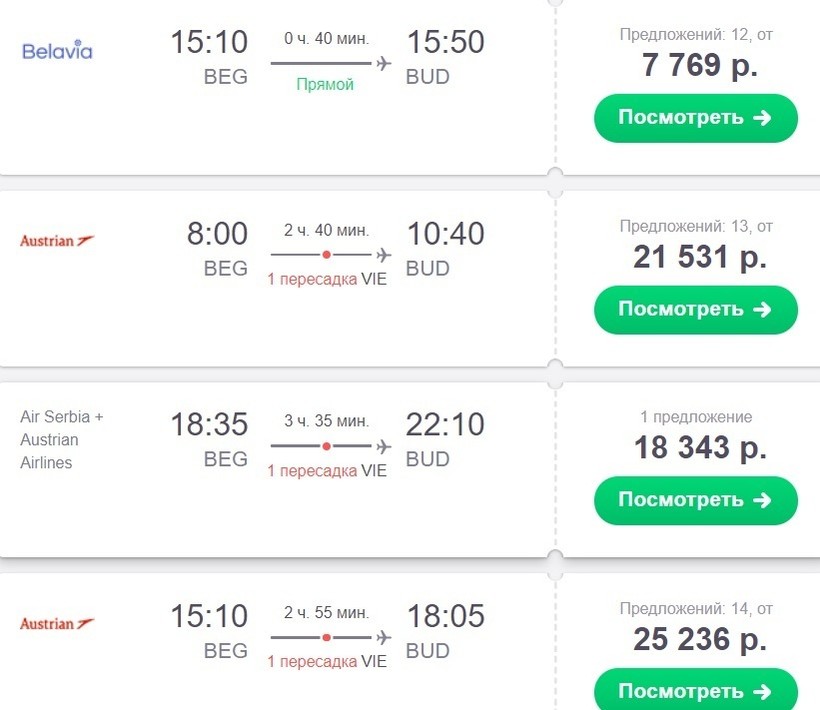
Task: Click plane icon on 2 ч. 40 мин. route
Action: point(383,255)
